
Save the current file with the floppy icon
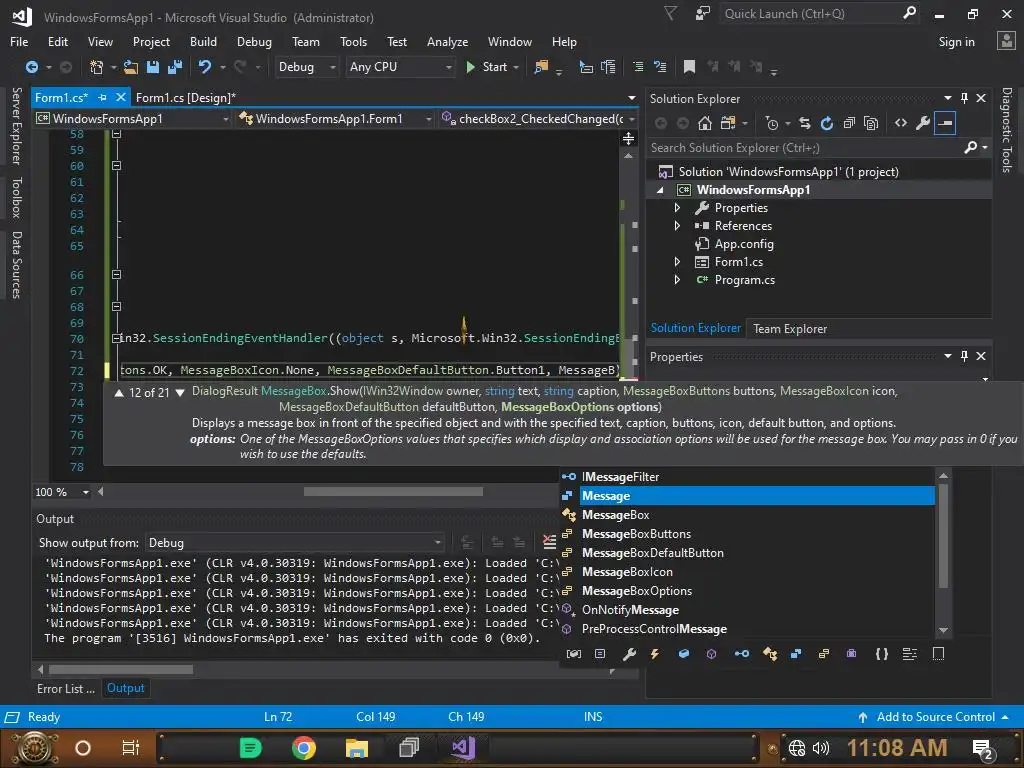(x=153, y=67)
